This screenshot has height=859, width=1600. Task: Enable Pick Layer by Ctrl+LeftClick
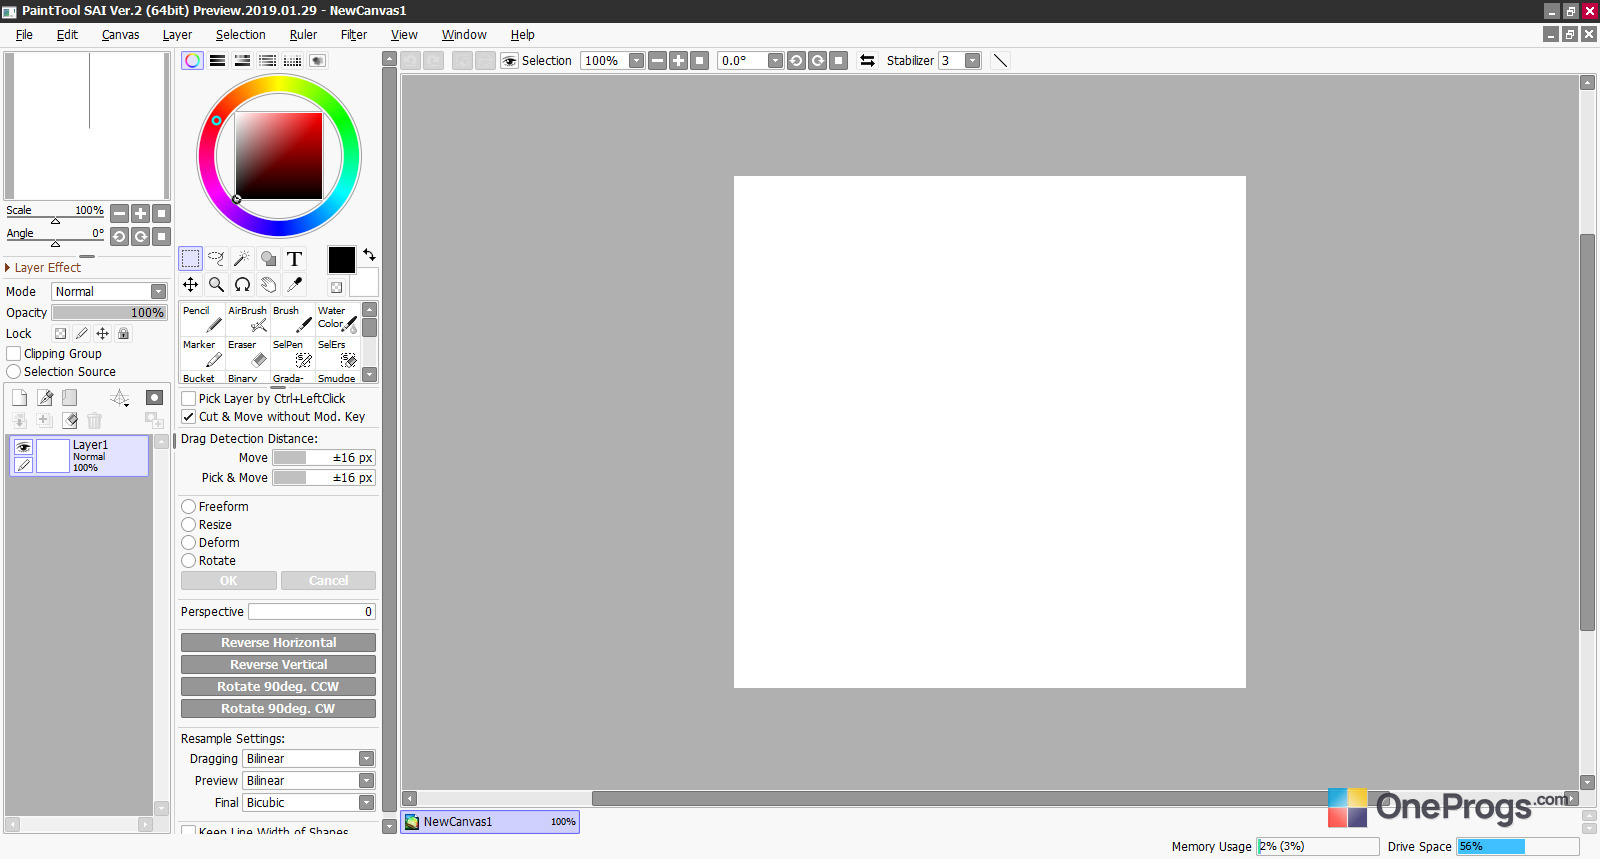[x=188, y=399]
